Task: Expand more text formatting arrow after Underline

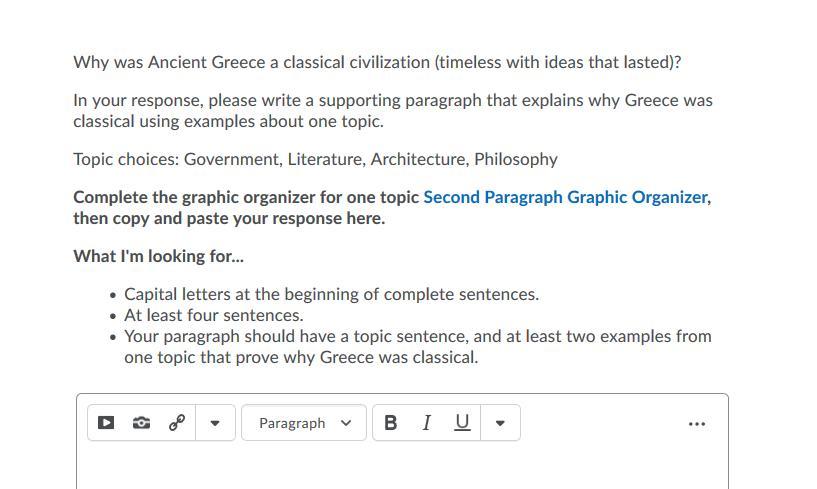Action: pyautogui.click(x=500, y=423)
